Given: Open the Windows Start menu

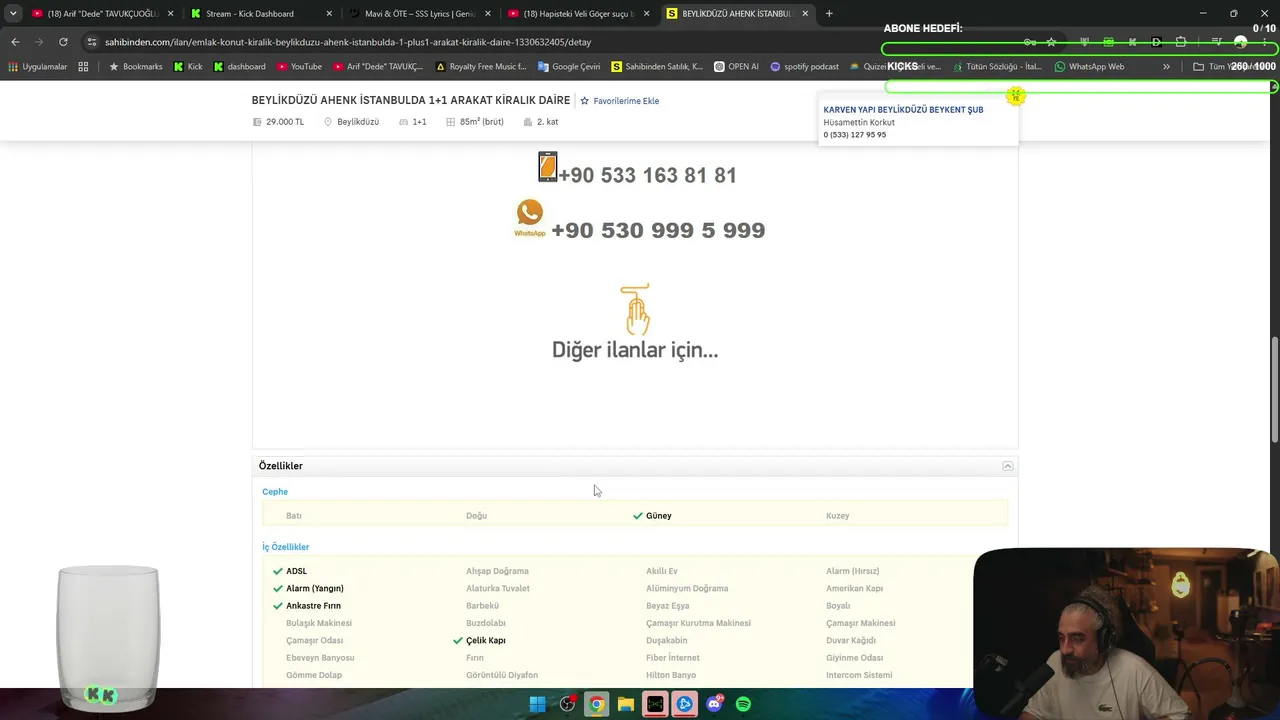Looking at the screenshot, I should coord(537,704).
